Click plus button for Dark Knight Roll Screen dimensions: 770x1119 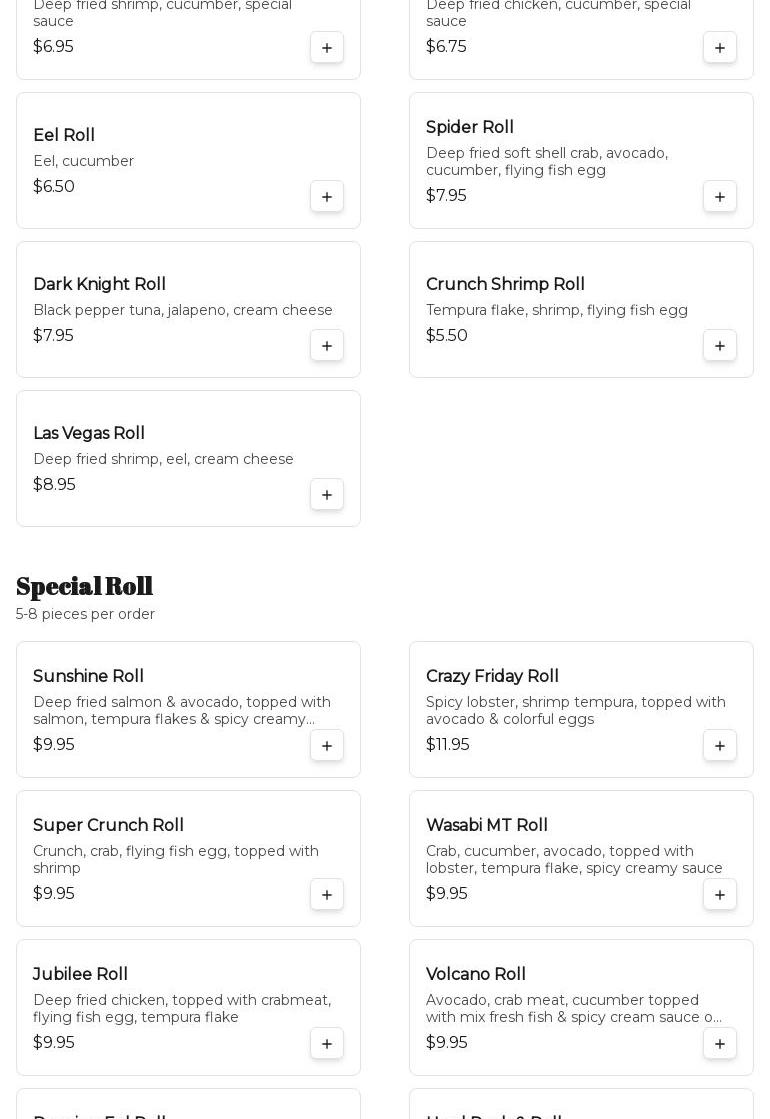click(327, 346)
